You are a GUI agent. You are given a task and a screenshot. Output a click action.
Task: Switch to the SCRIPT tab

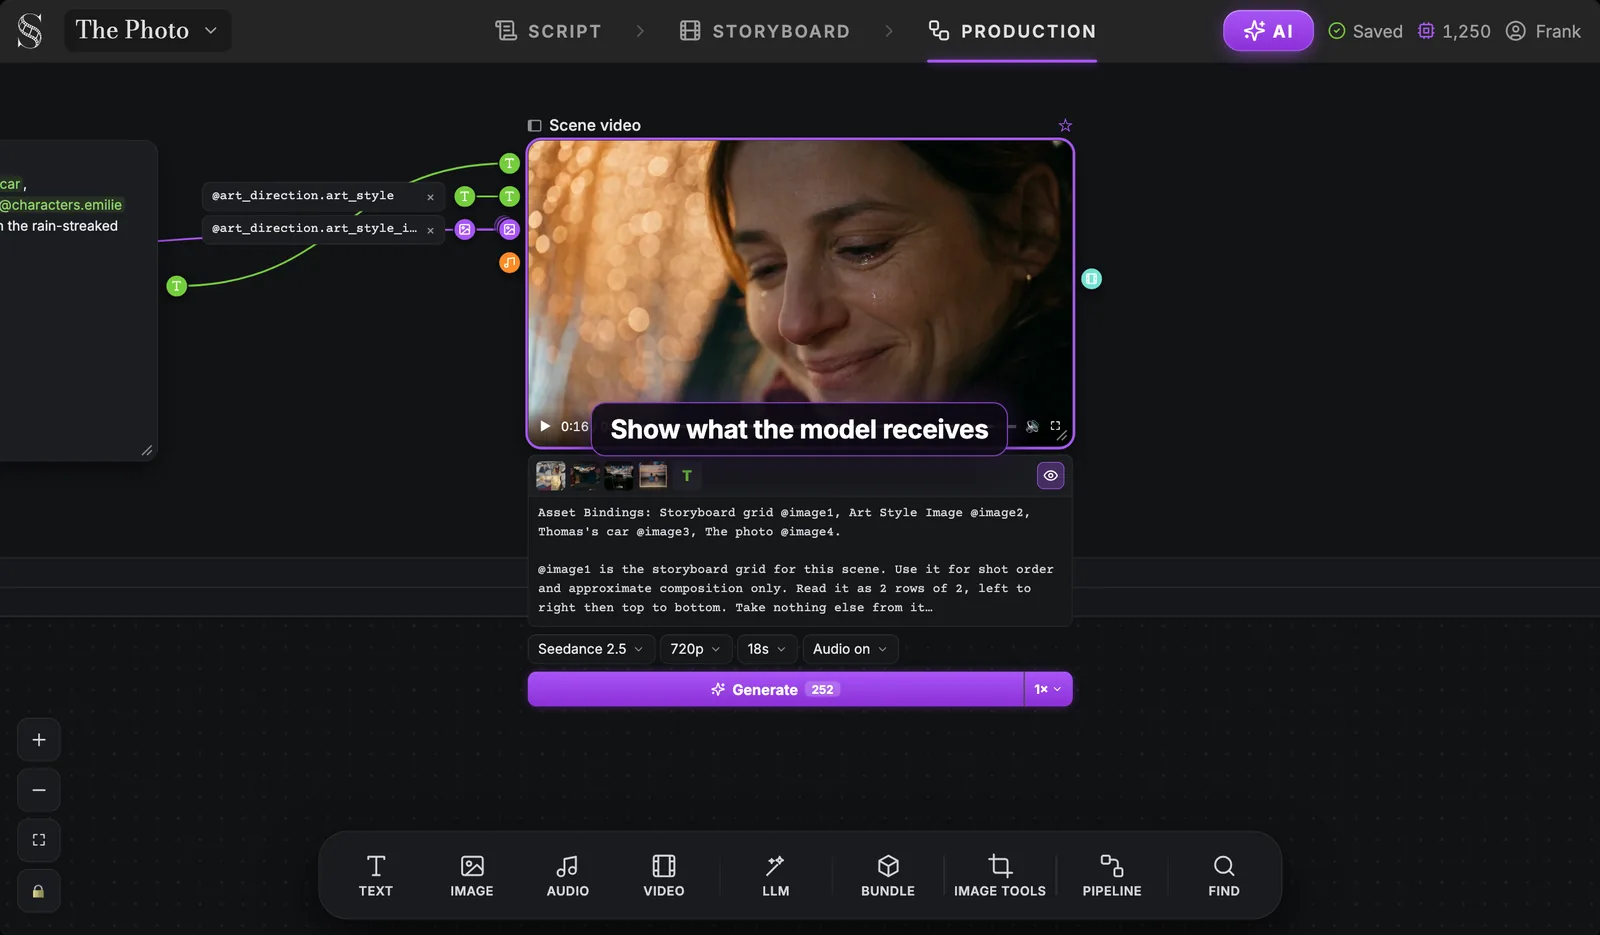coord(548,31)
